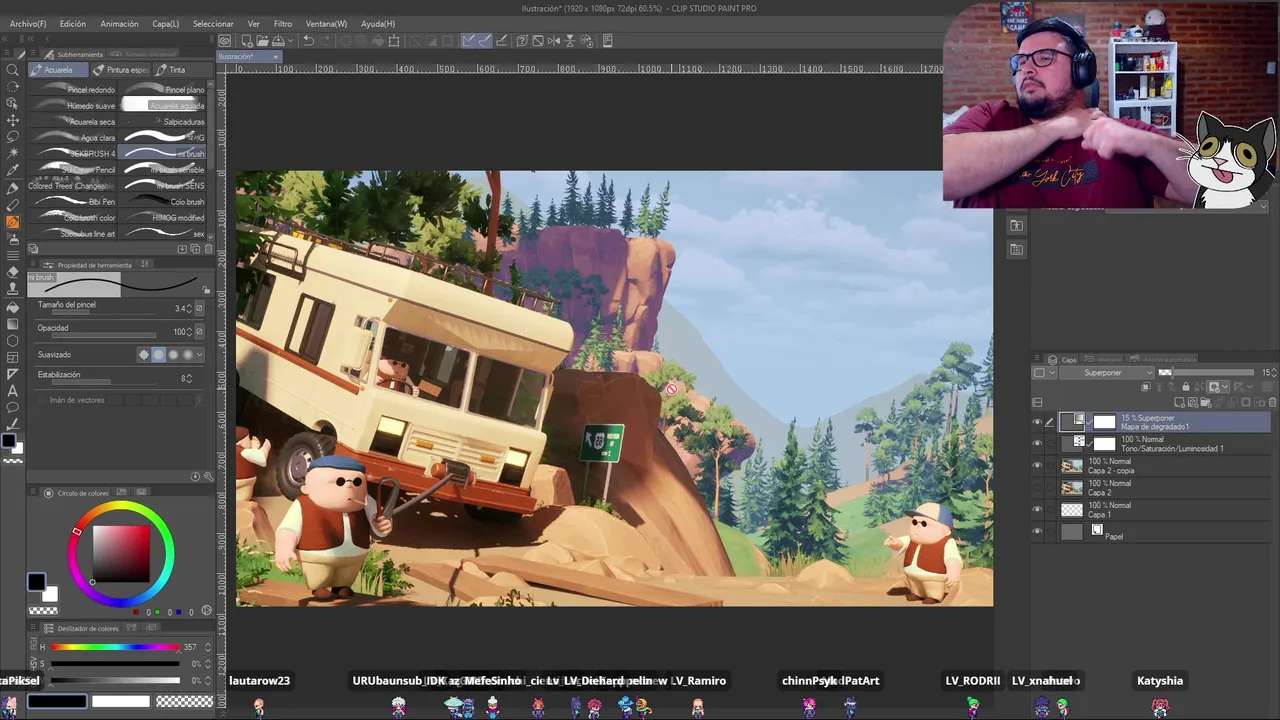Select the Balloon tool

click(12, 408)
